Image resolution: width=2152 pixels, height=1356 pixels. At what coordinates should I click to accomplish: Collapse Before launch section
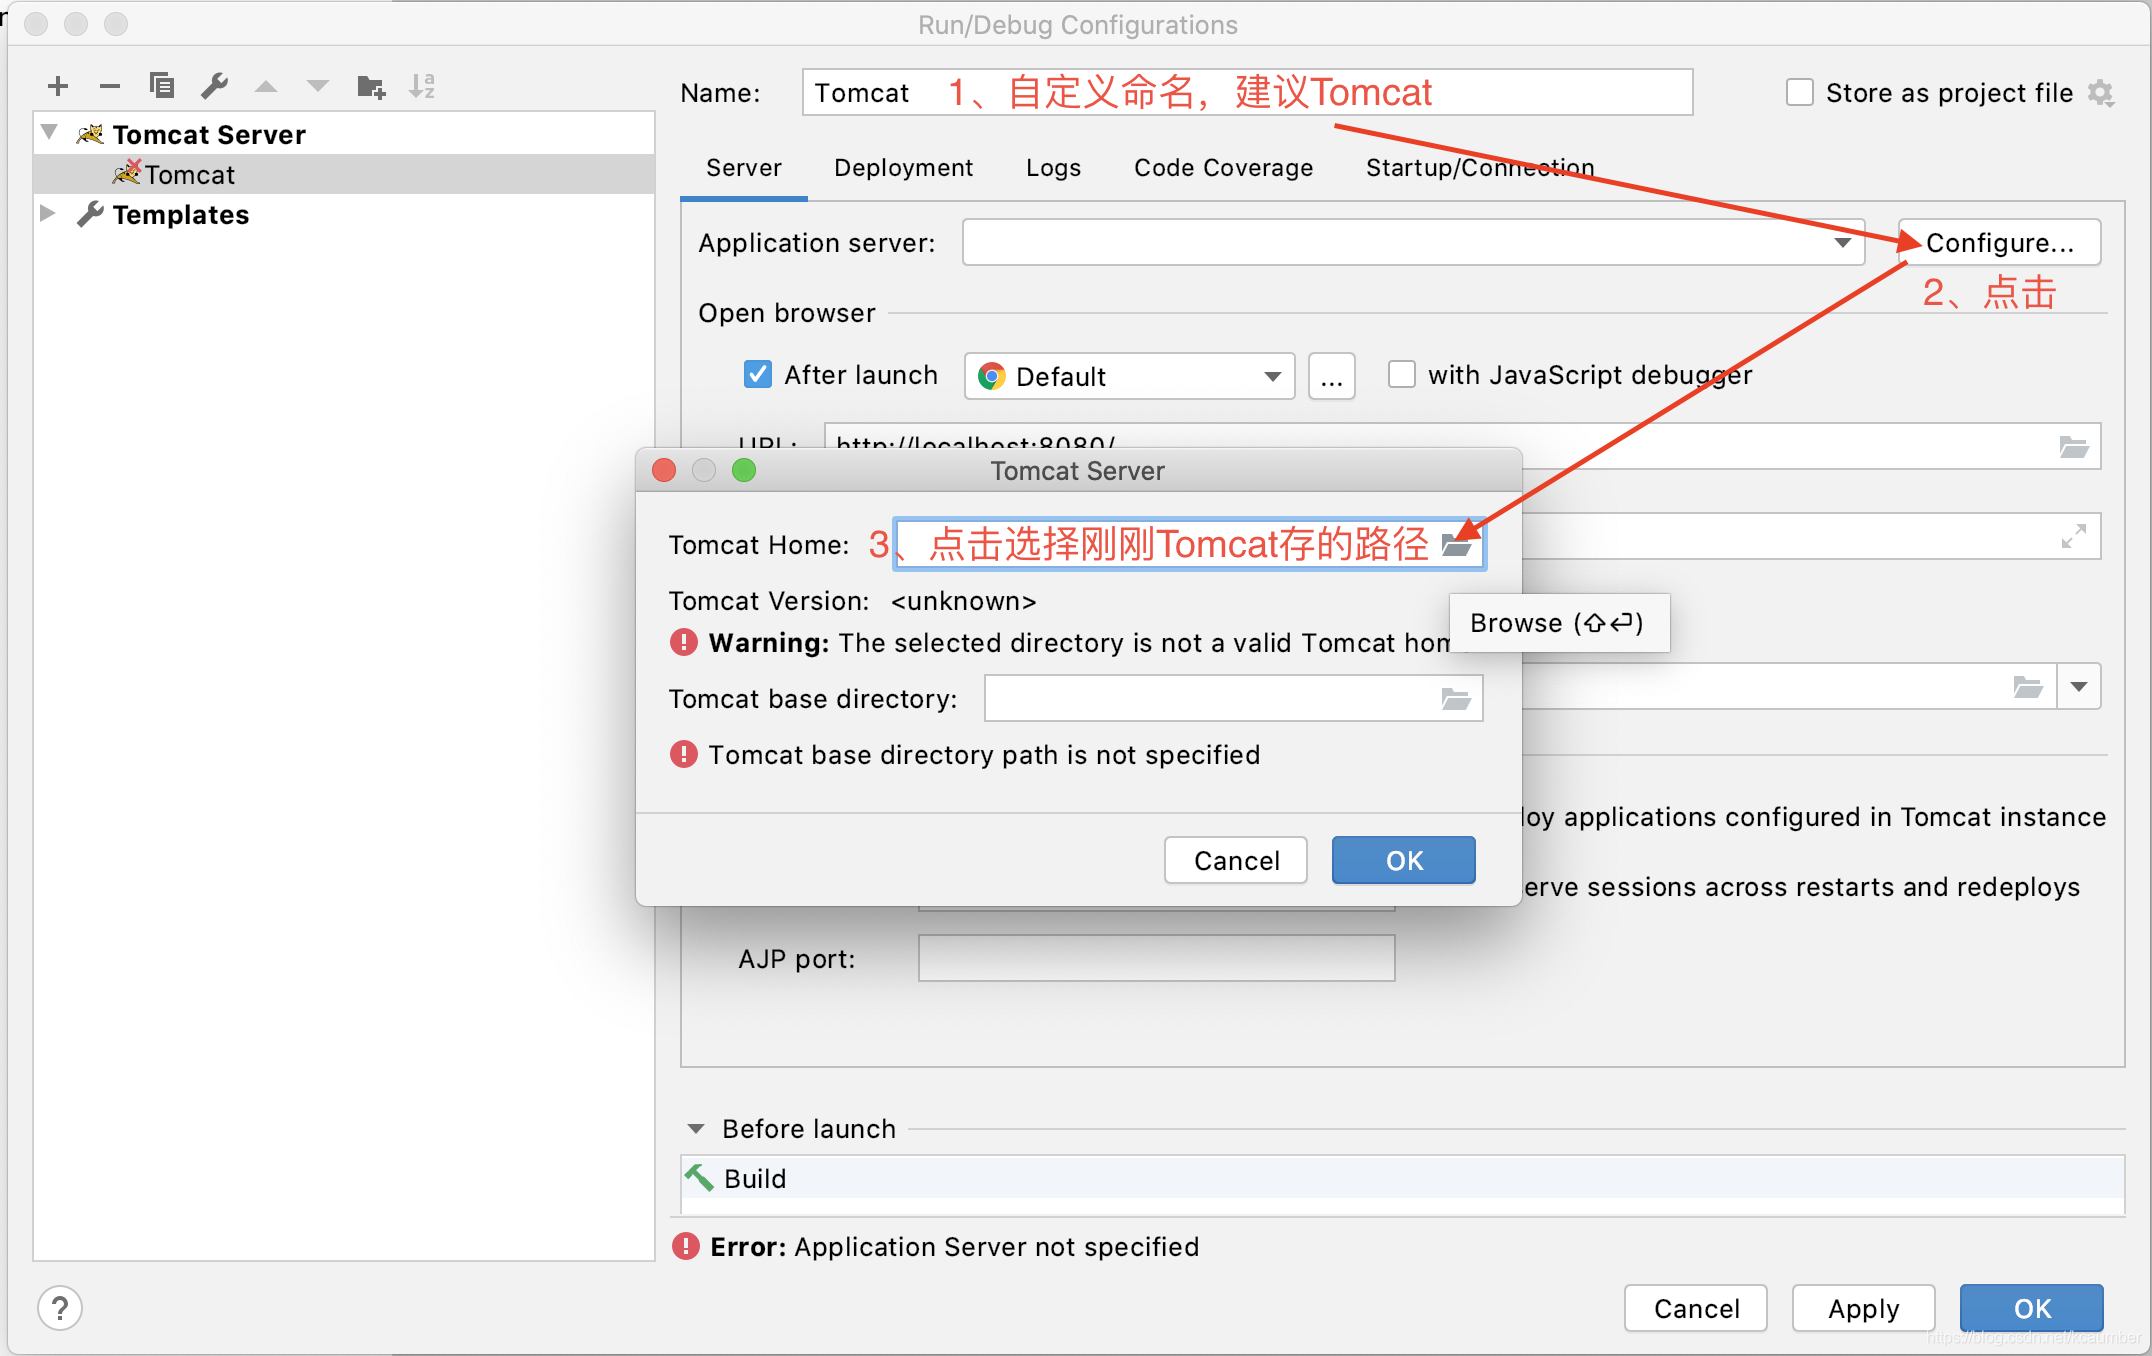point(696,1128)
